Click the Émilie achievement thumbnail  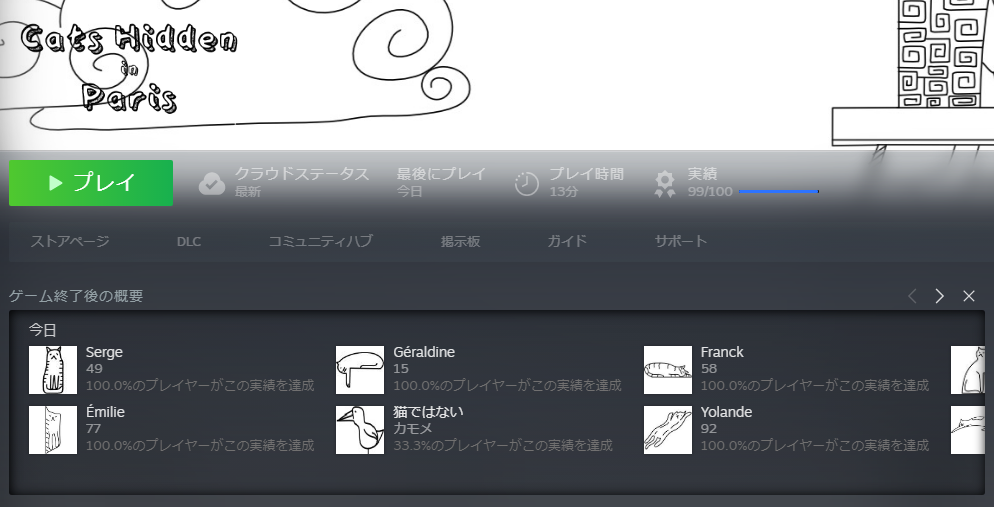pos(53,430)
